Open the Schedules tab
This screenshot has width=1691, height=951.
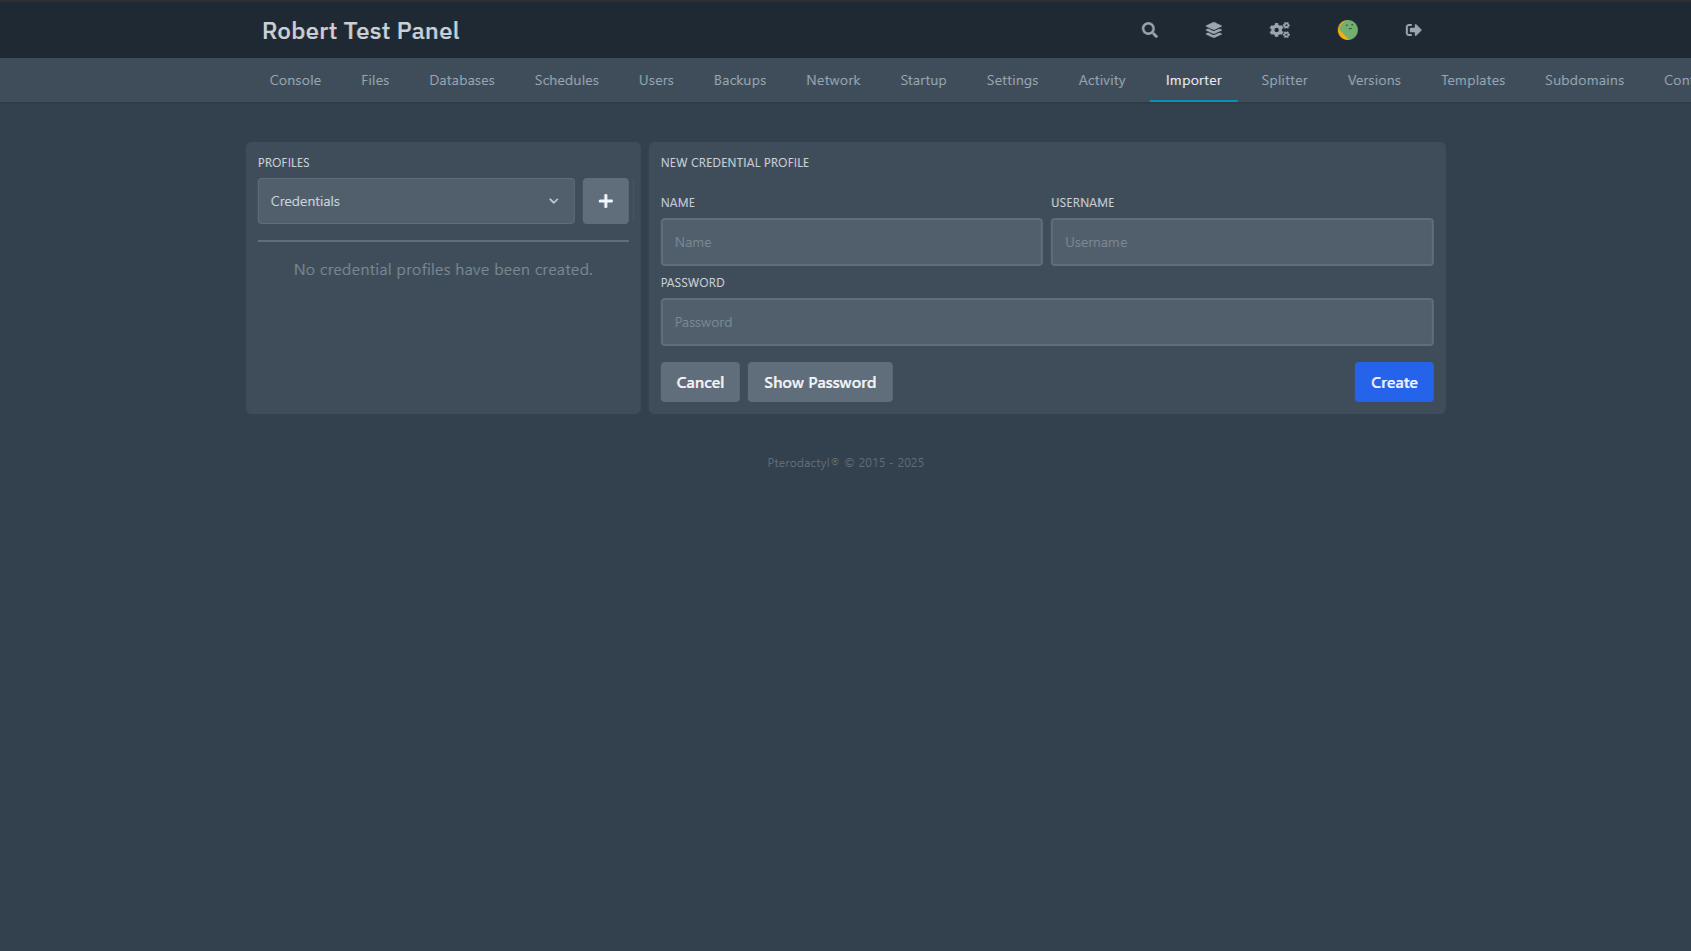(566, 80)
